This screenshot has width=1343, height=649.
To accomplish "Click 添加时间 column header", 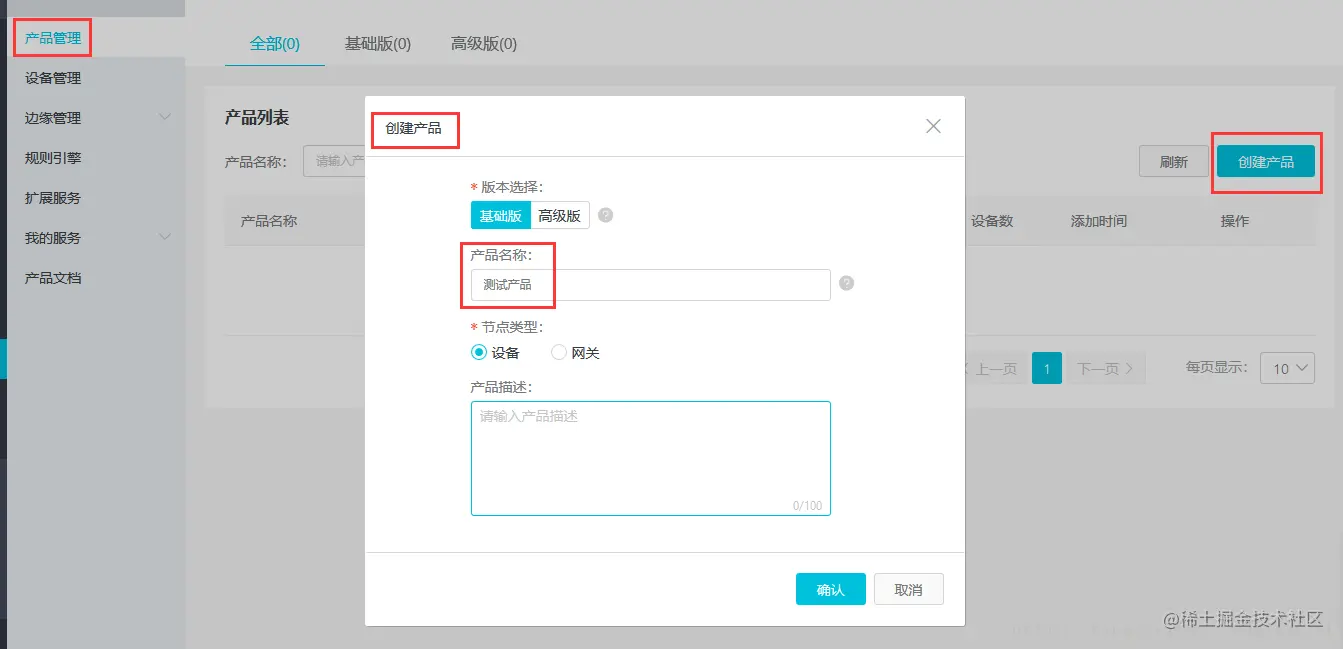I will (1098, 221).
